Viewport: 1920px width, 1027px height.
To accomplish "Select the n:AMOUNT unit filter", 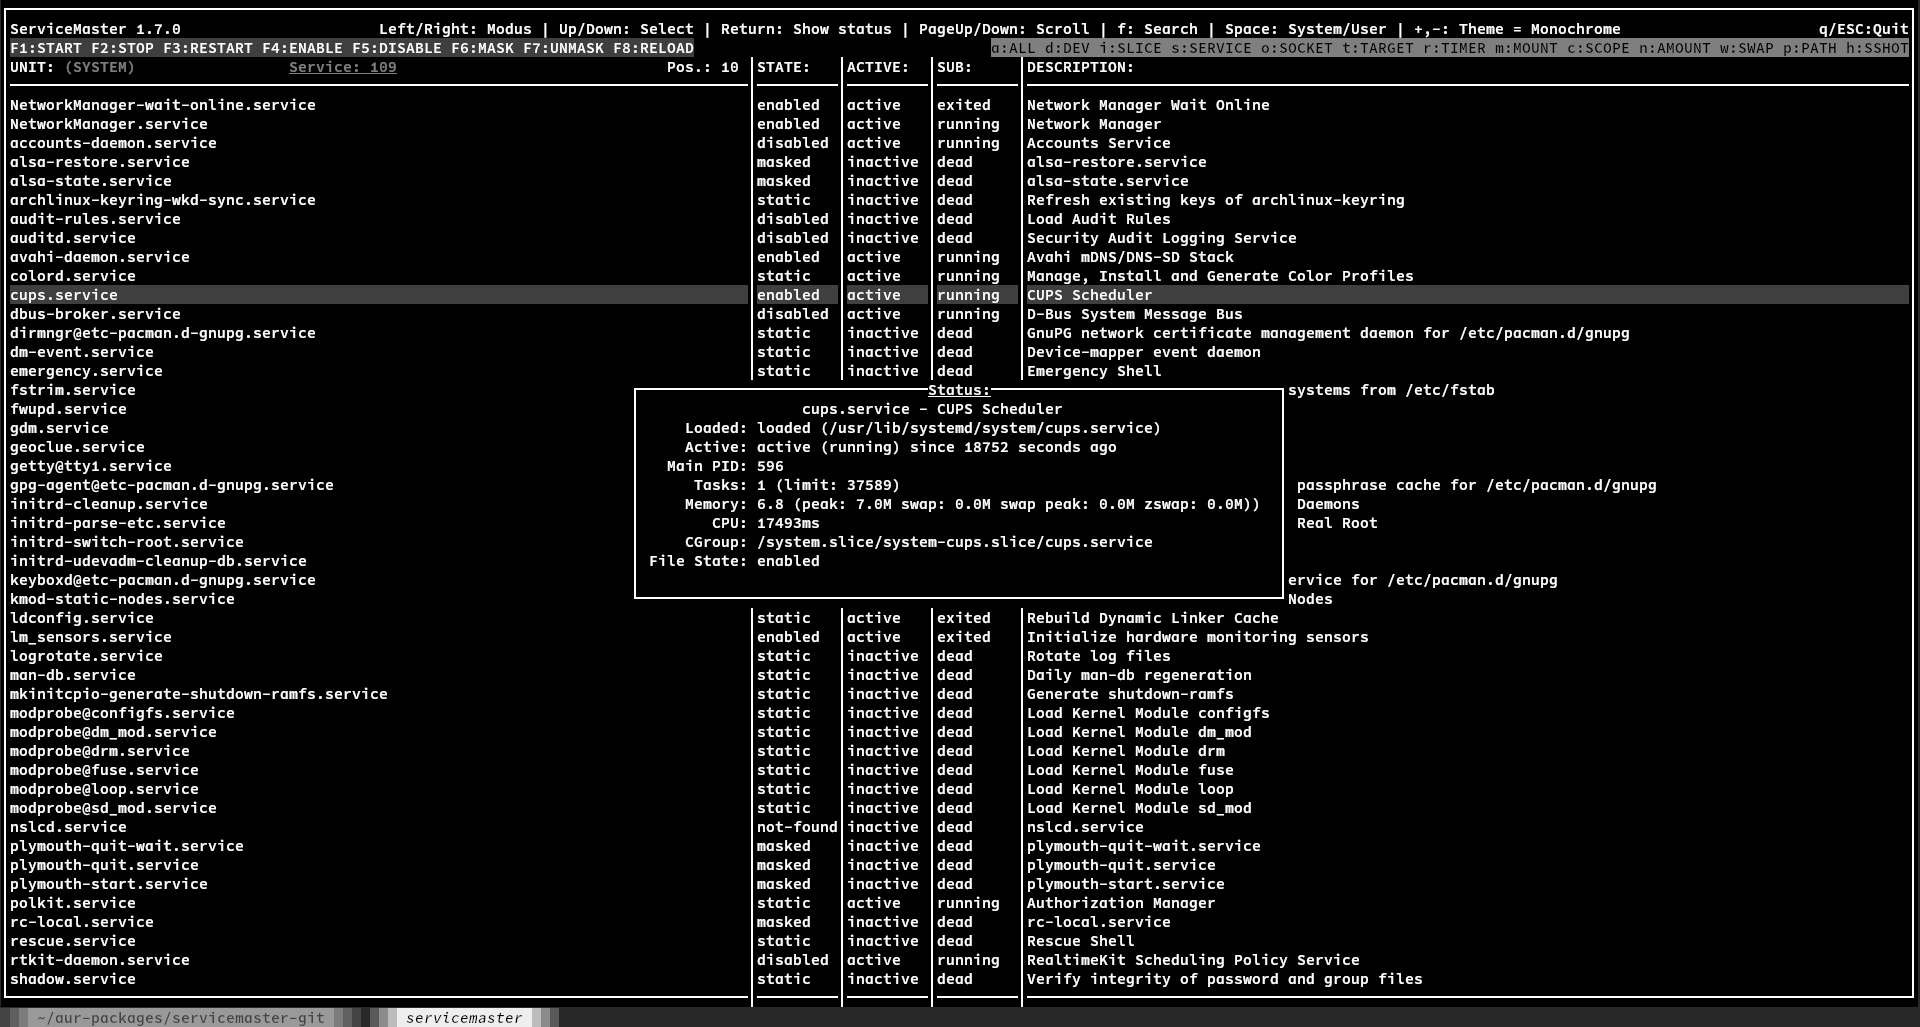I will click(1675, 48).
